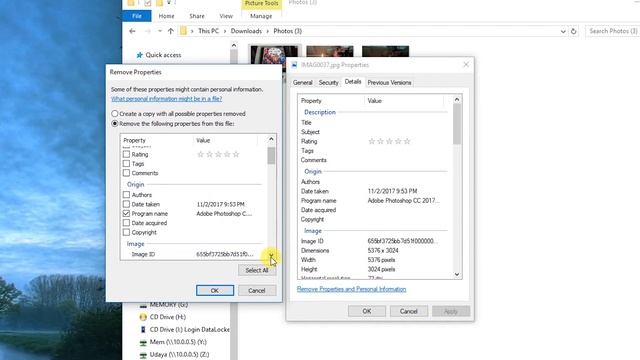The image size is (640, 360).
Task: Click Downloads in the address path
Action: (x=246, y=31)
